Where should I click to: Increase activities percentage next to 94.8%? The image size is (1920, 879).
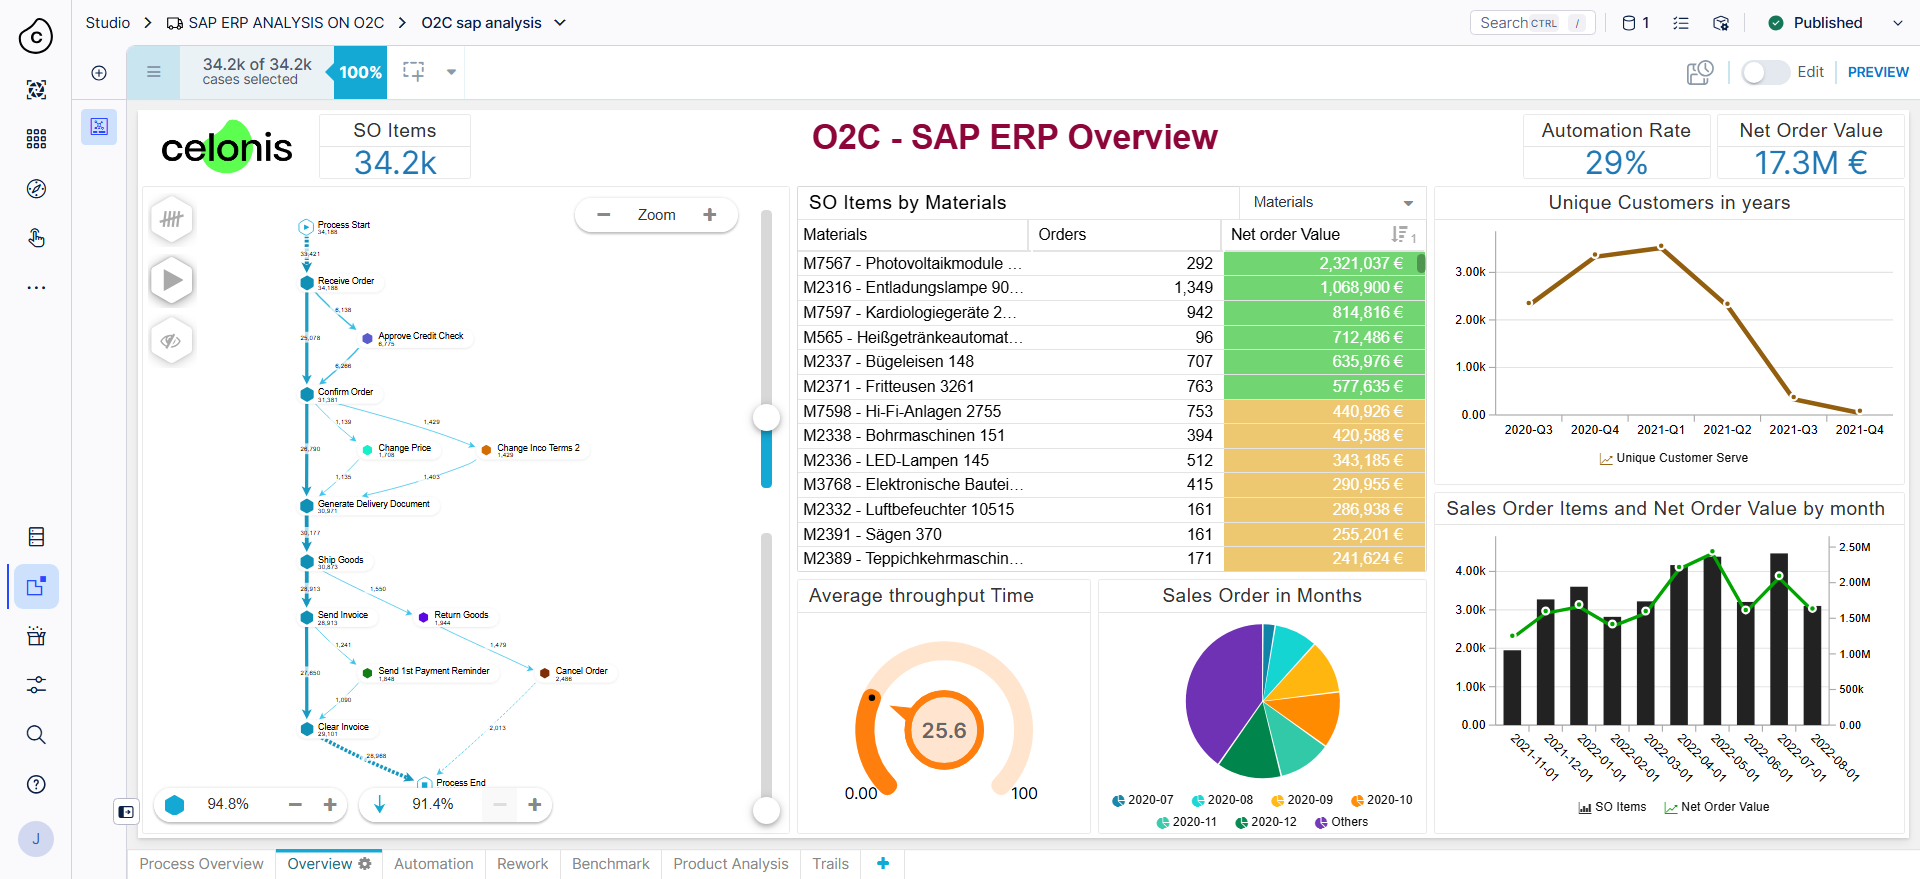point(330,804)
